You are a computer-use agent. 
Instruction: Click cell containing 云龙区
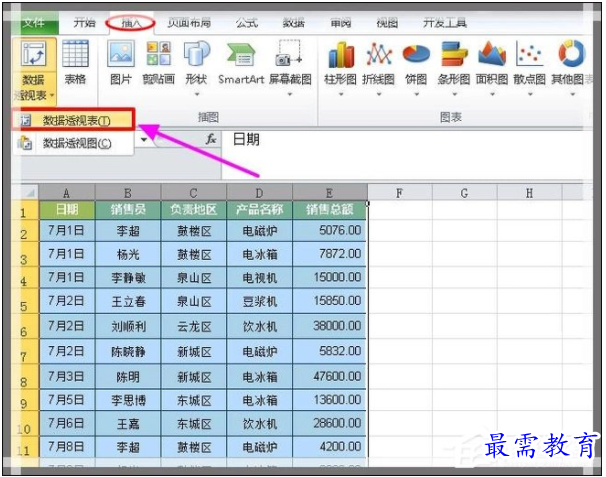coord(194,326)
